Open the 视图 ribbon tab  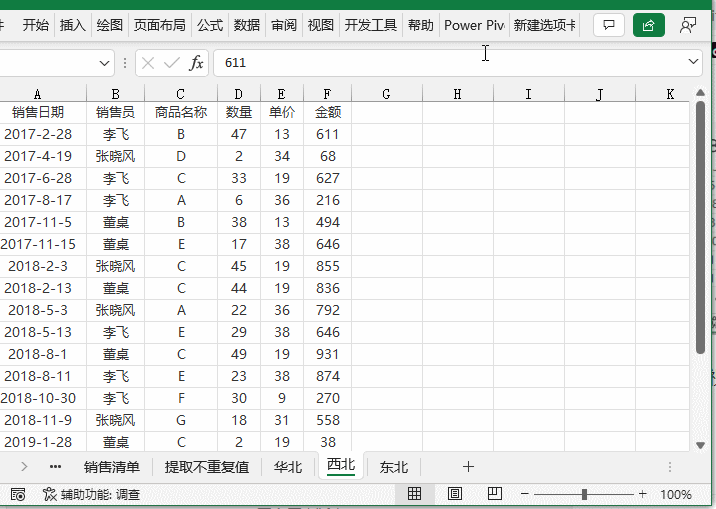coord(321,25)
